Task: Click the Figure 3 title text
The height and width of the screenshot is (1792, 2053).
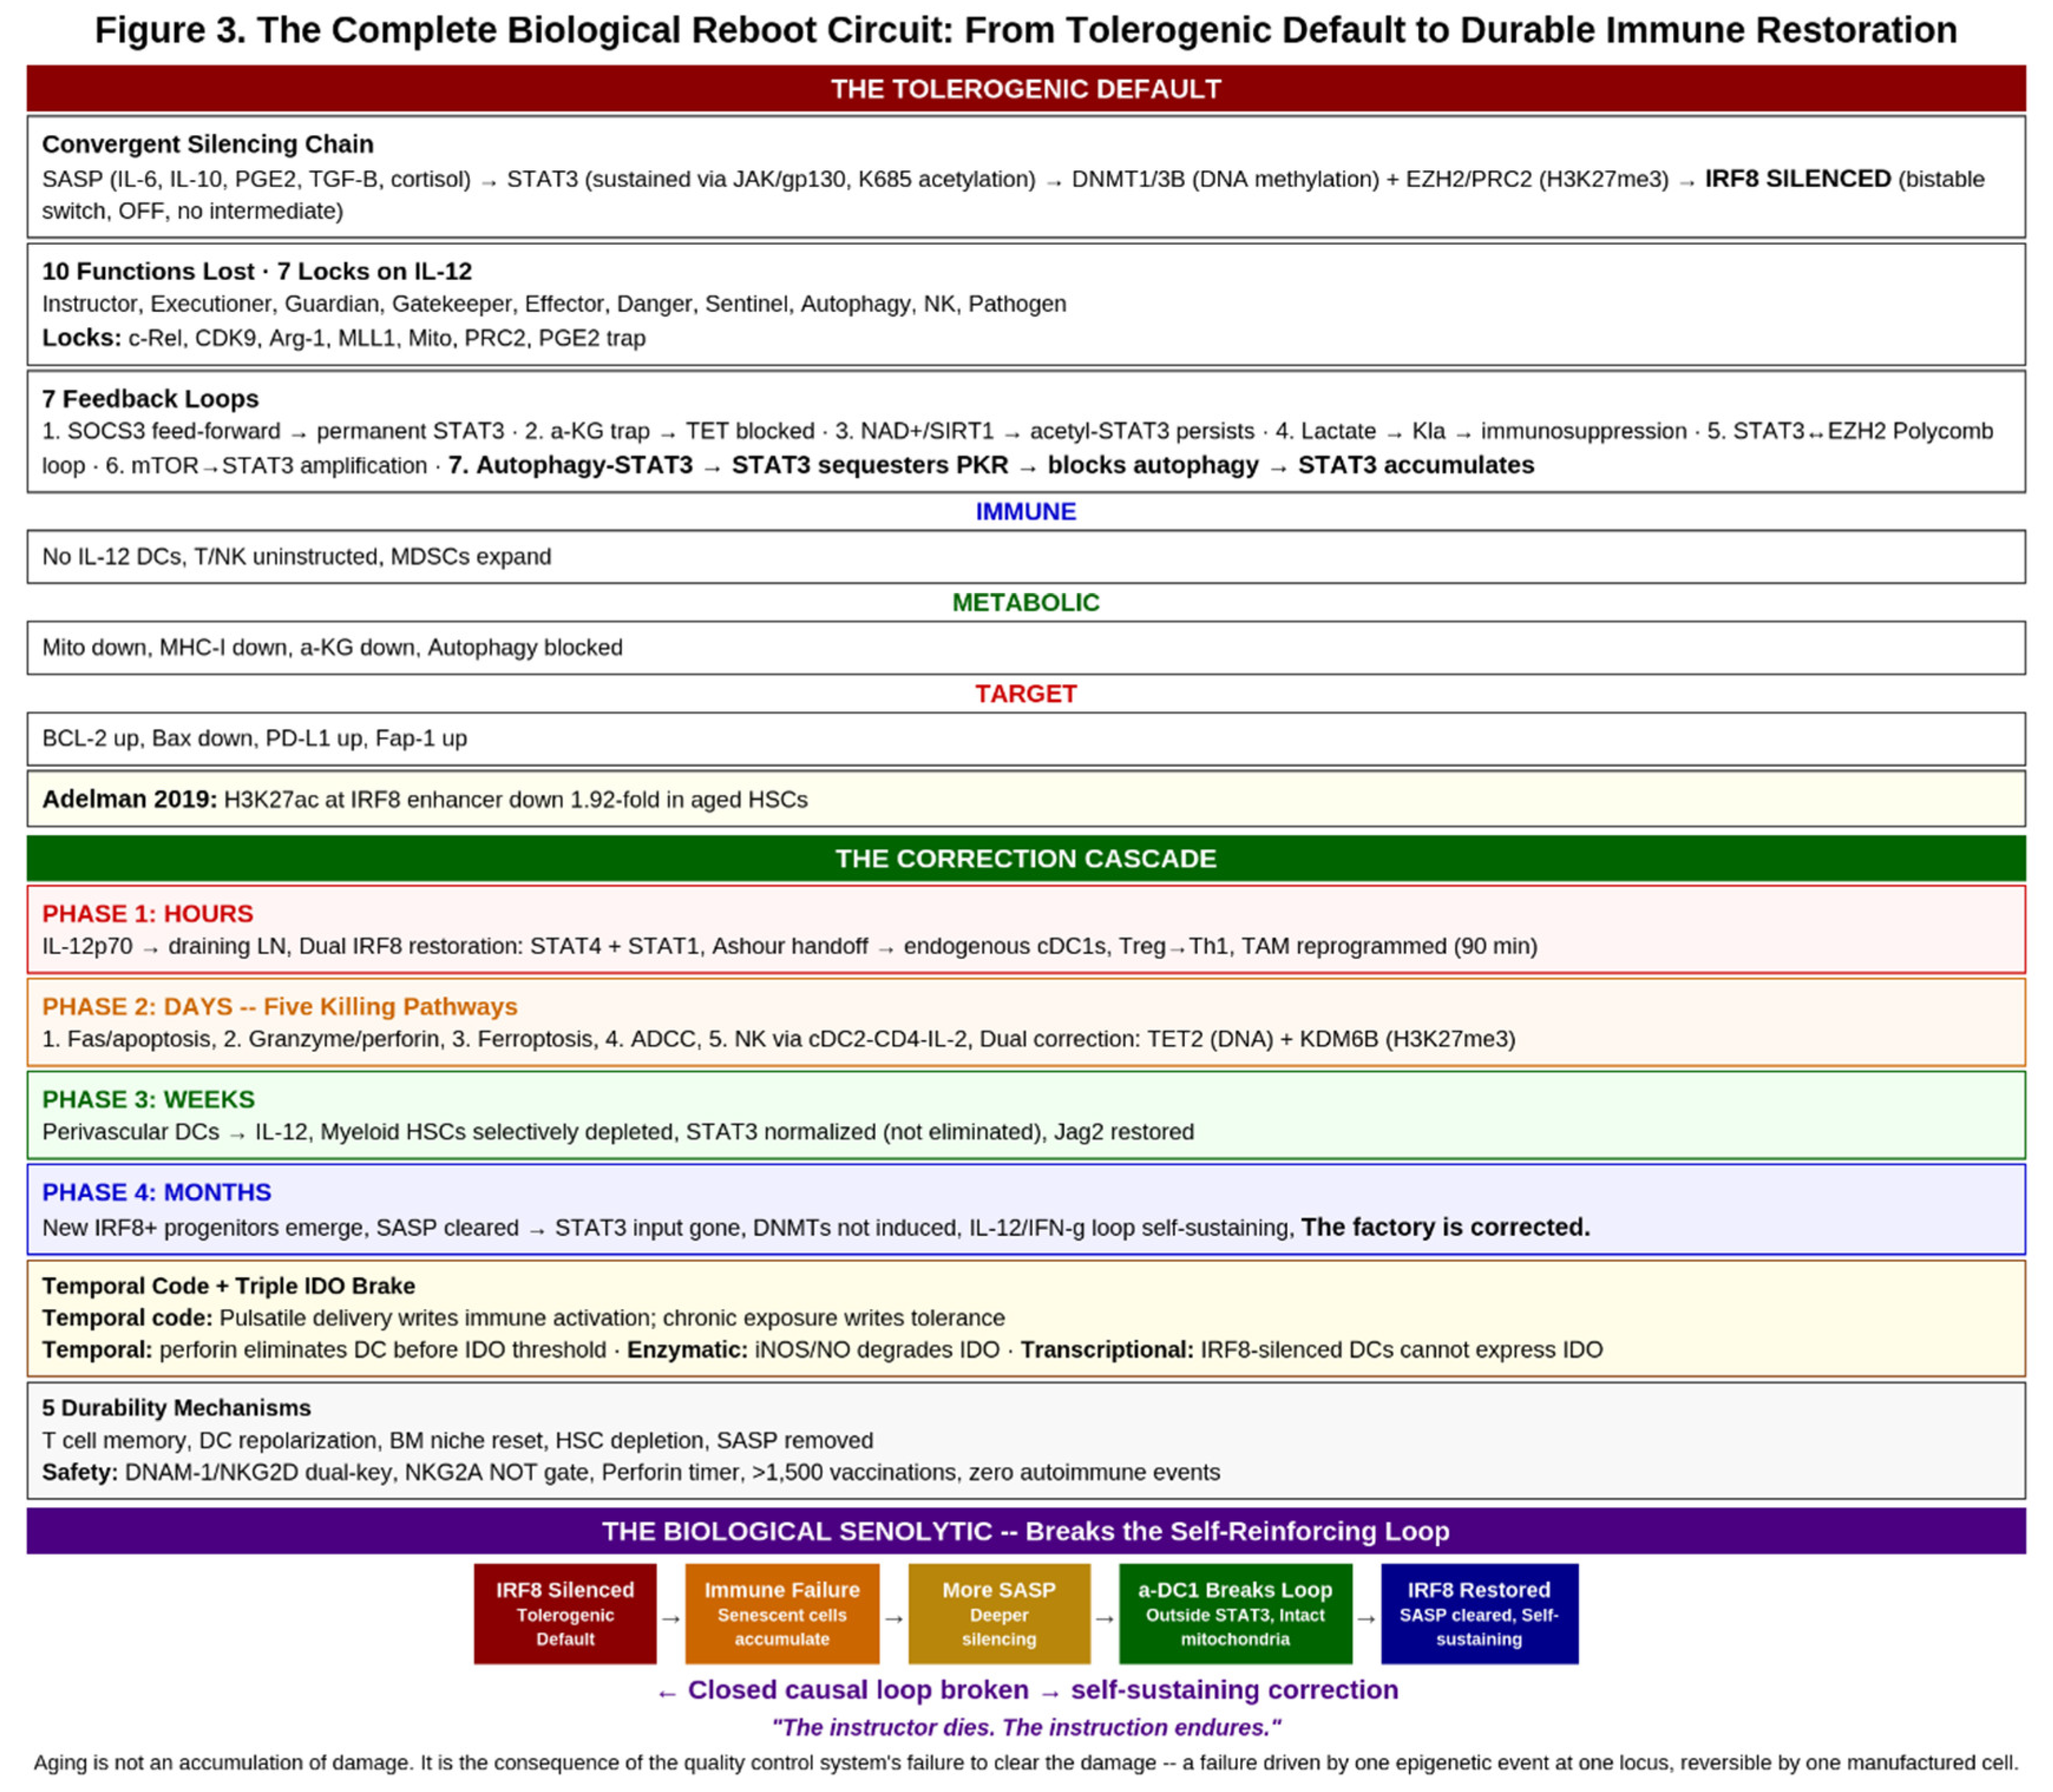Action: [x=1026, y=30]
